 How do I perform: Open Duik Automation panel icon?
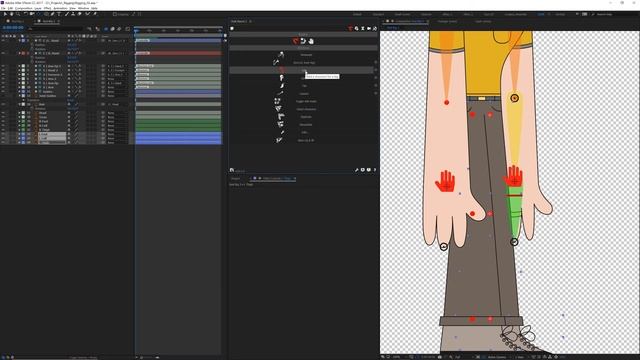303,41
